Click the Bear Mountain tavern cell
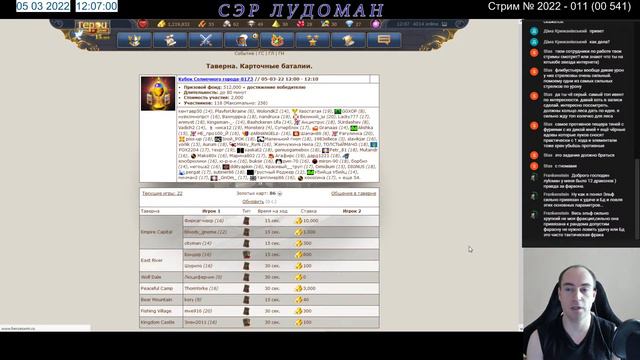 [x=161, y=300]
